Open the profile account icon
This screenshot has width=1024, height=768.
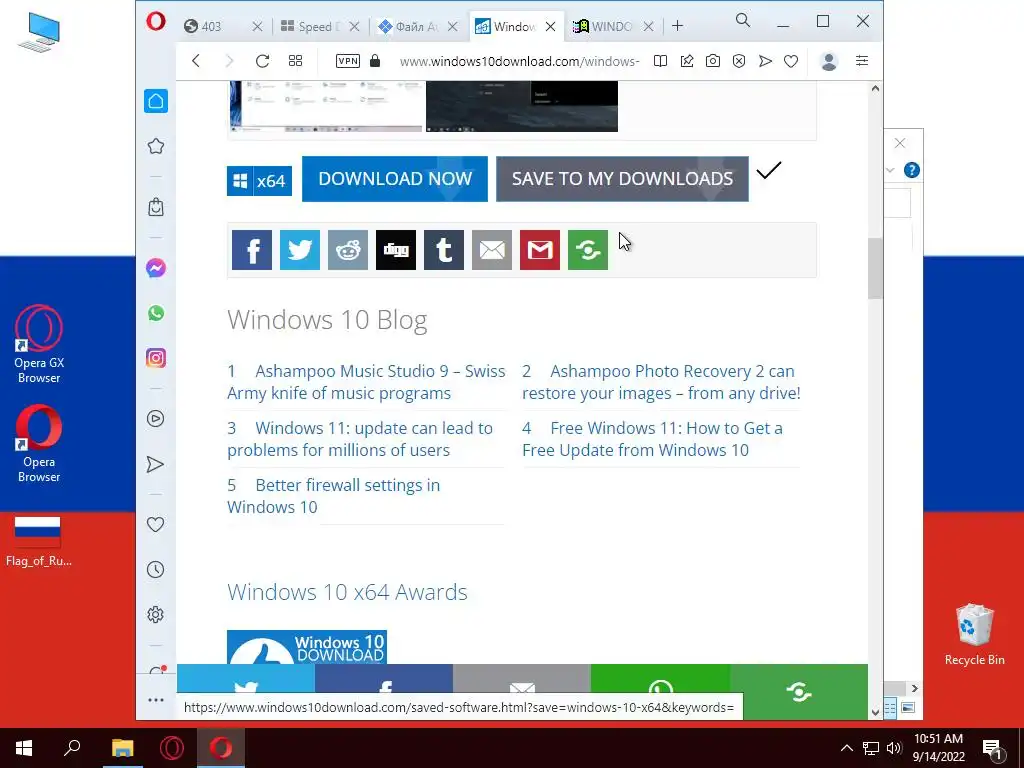pyautogui.click(x=829, y=61)
